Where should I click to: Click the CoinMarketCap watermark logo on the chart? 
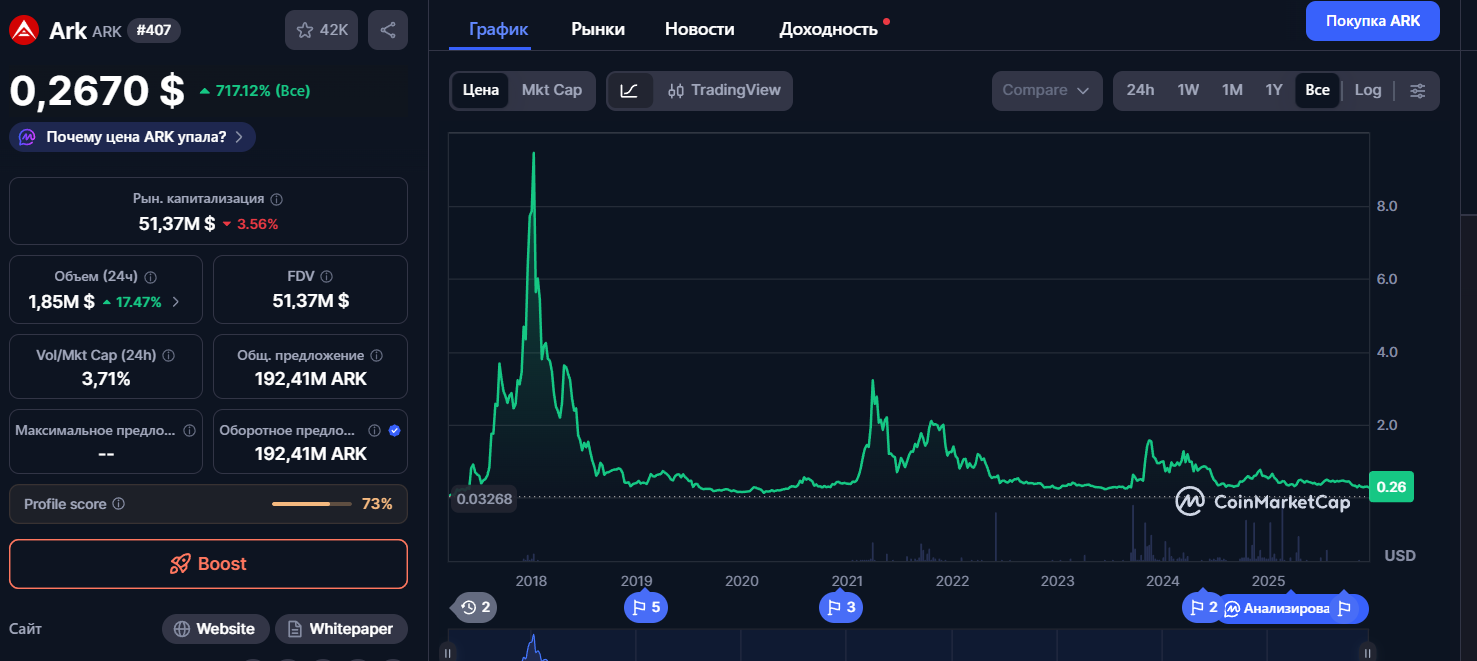click(x=1191, y=501)
